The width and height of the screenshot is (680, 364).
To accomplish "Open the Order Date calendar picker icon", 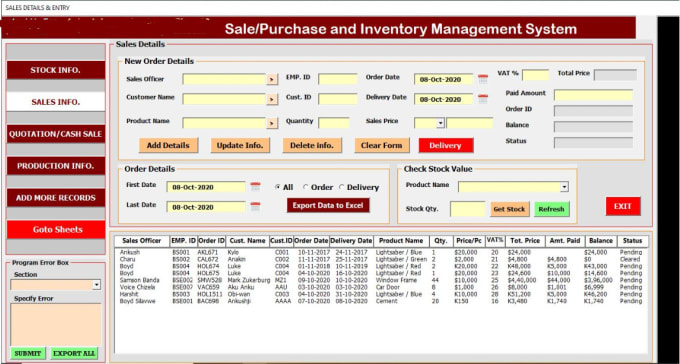I will [483, 79].
